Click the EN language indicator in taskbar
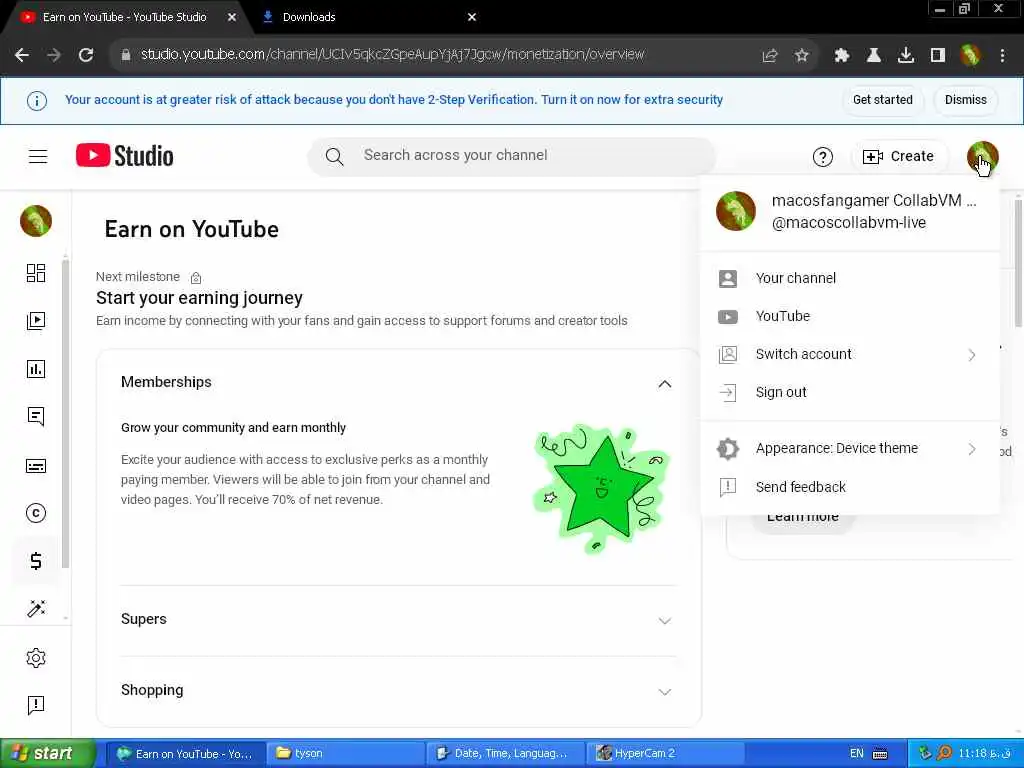 click(856, 754)
